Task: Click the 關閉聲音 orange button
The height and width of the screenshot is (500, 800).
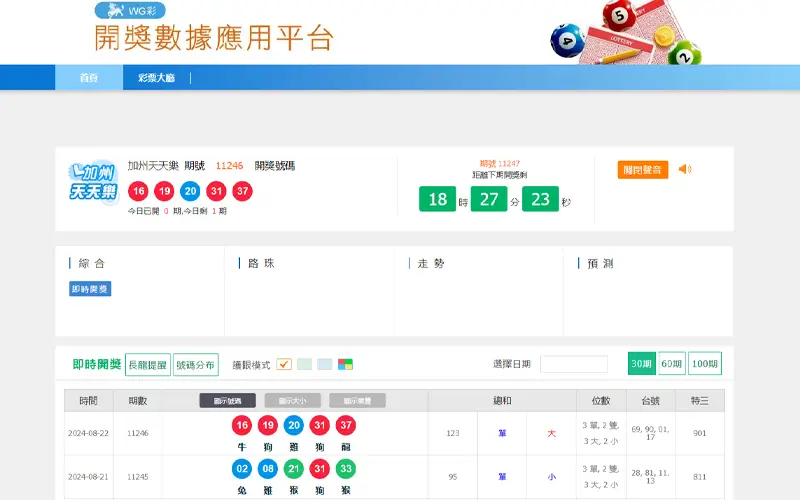Action: click(x=643, y=170)
